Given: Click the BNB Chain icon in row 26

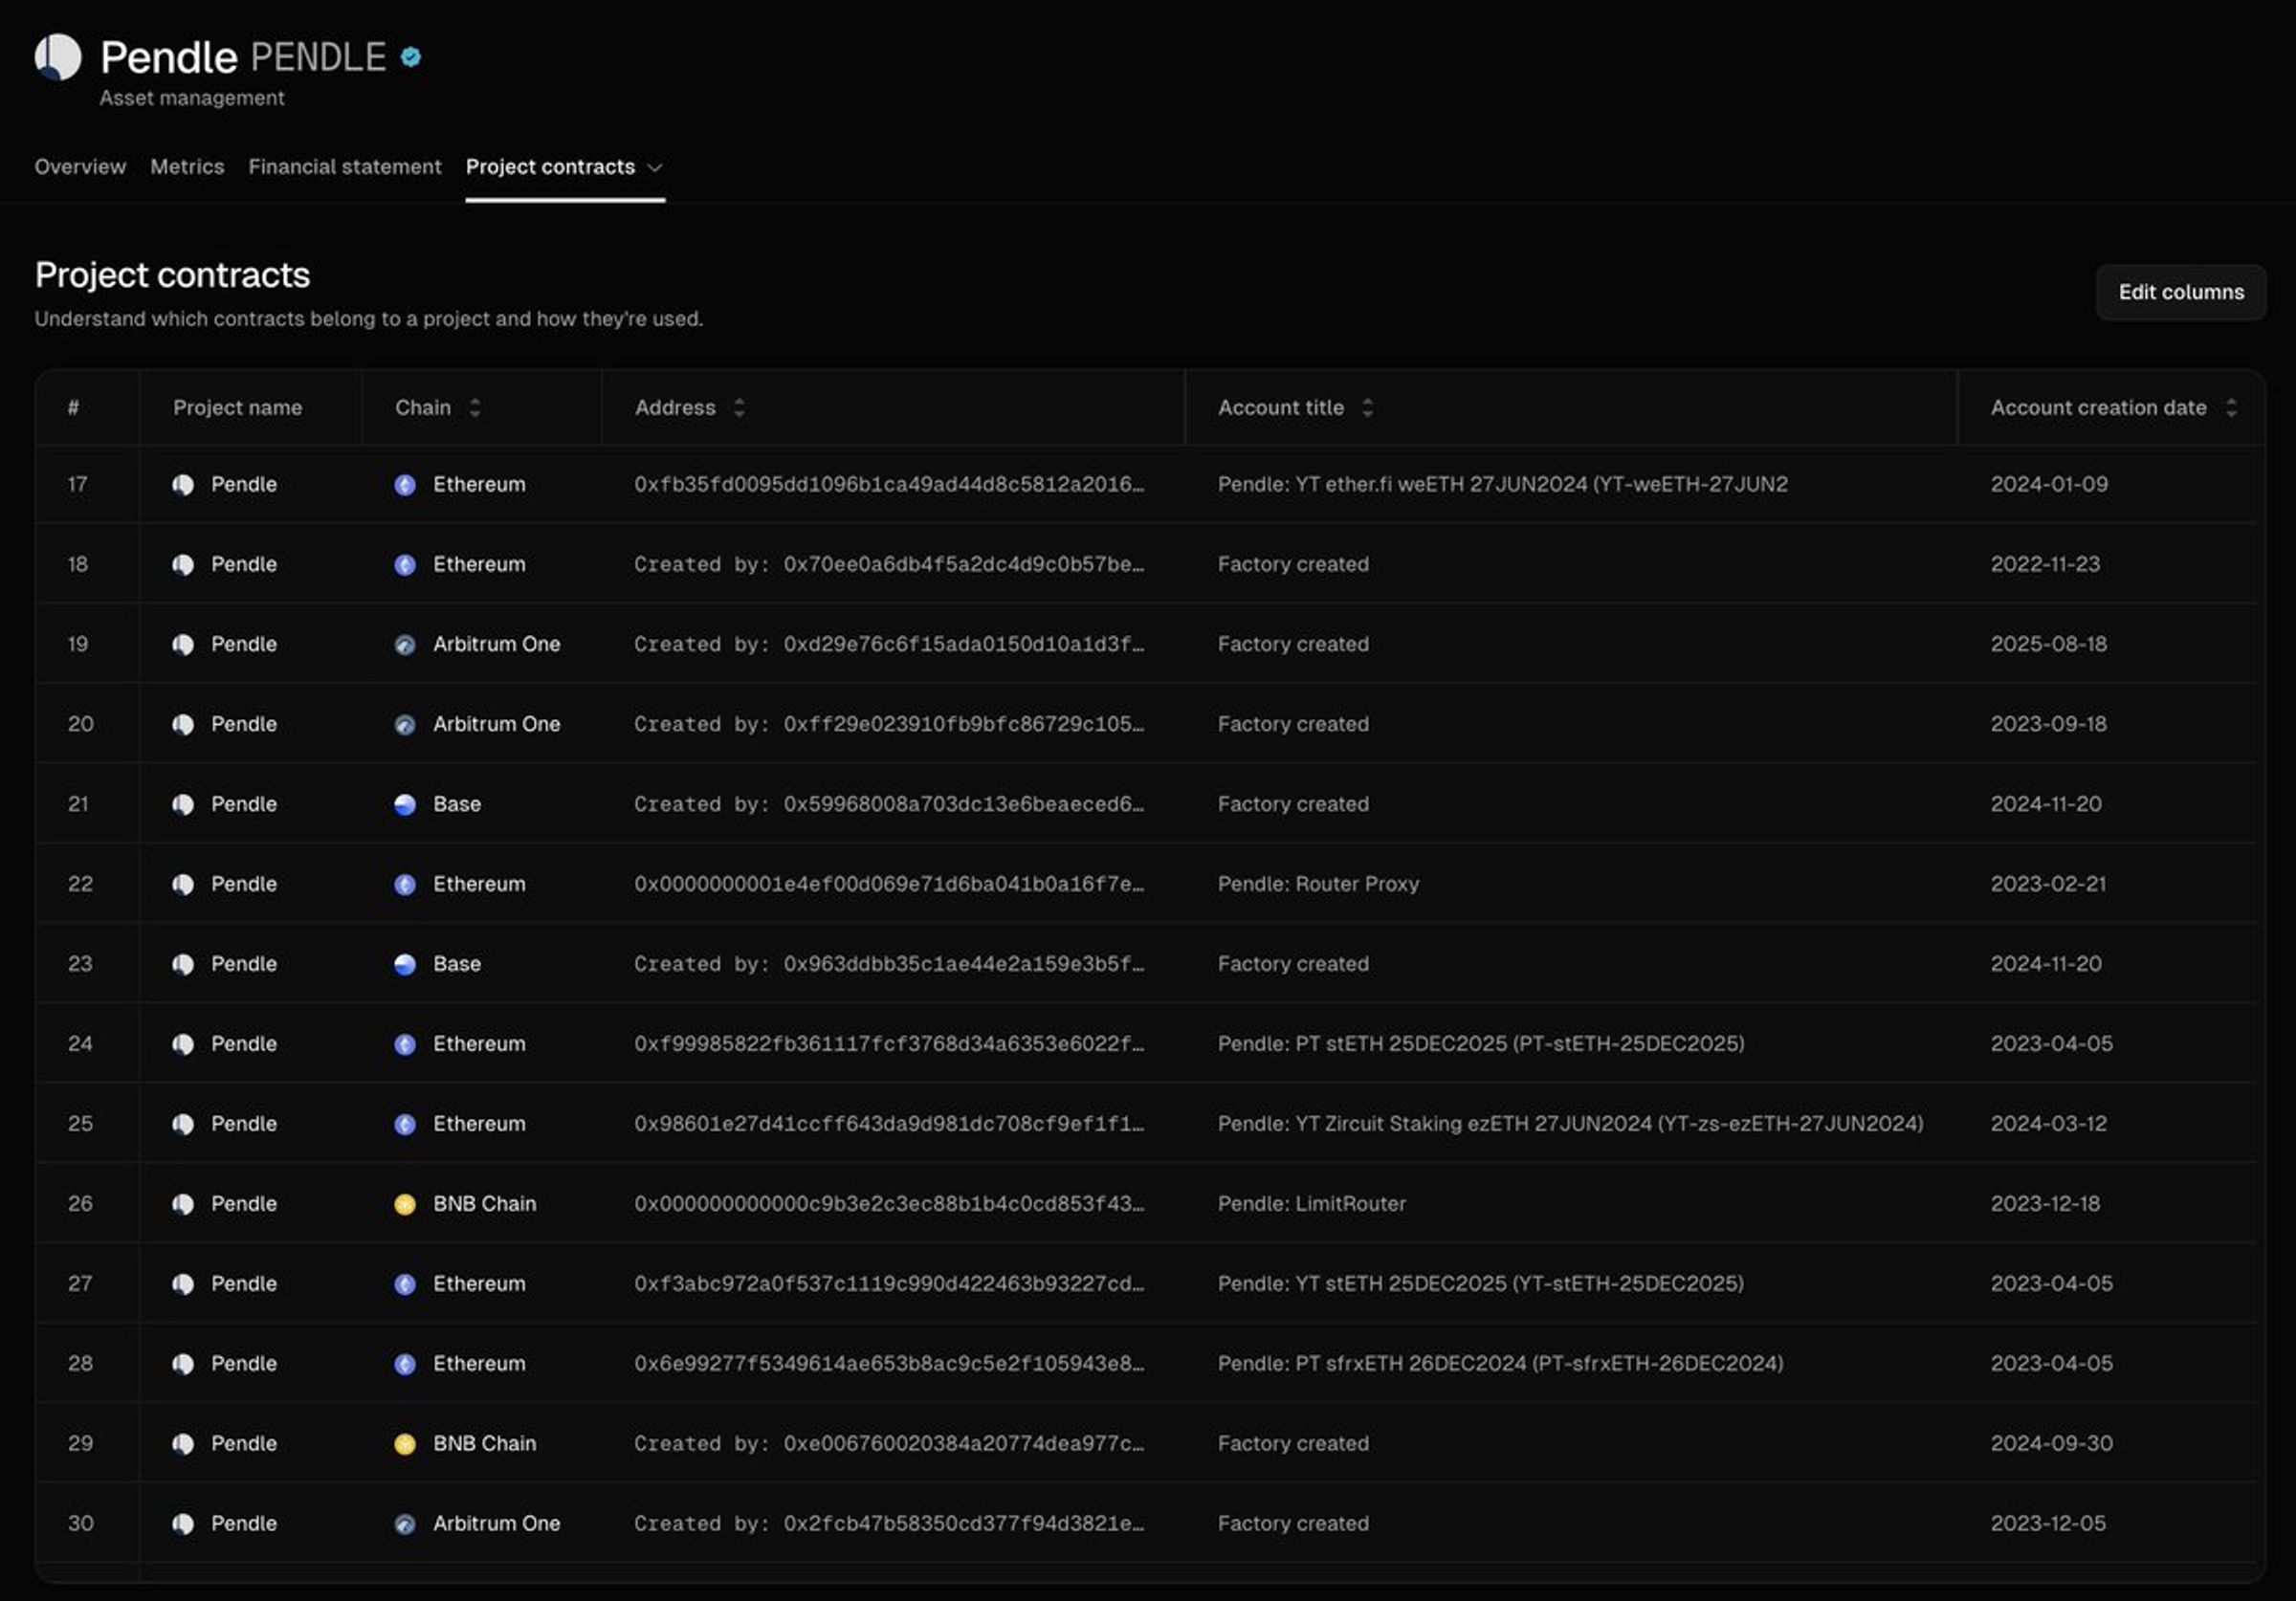Looking at the screenshot, I should pyautogui.click(x=405, y=1205).
